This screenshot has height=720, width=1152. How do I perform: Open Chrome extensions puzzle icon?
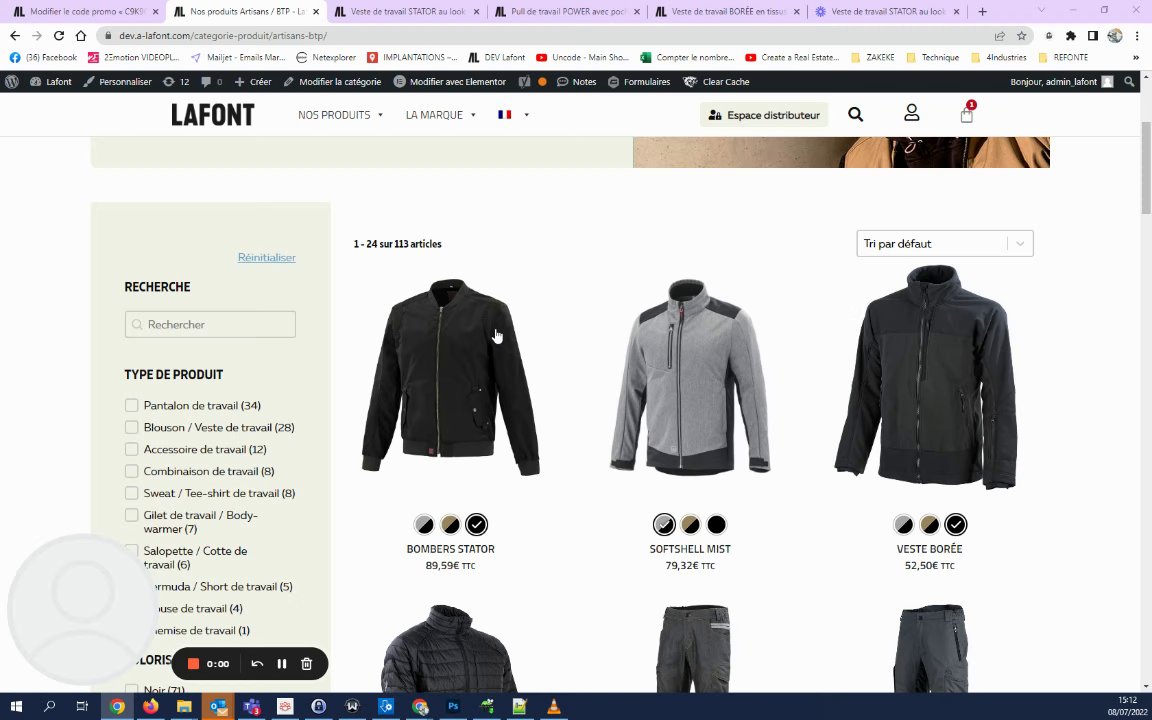[x=1070, y=35]
